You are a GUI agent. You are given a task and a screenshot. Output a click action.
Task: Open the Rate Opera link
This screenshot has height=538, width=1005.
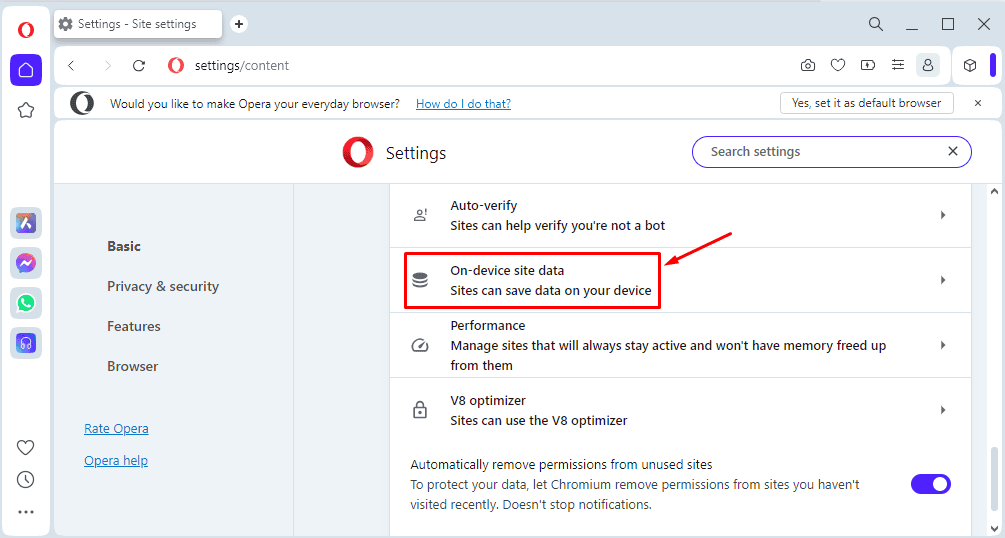click(x=116, y=428)
